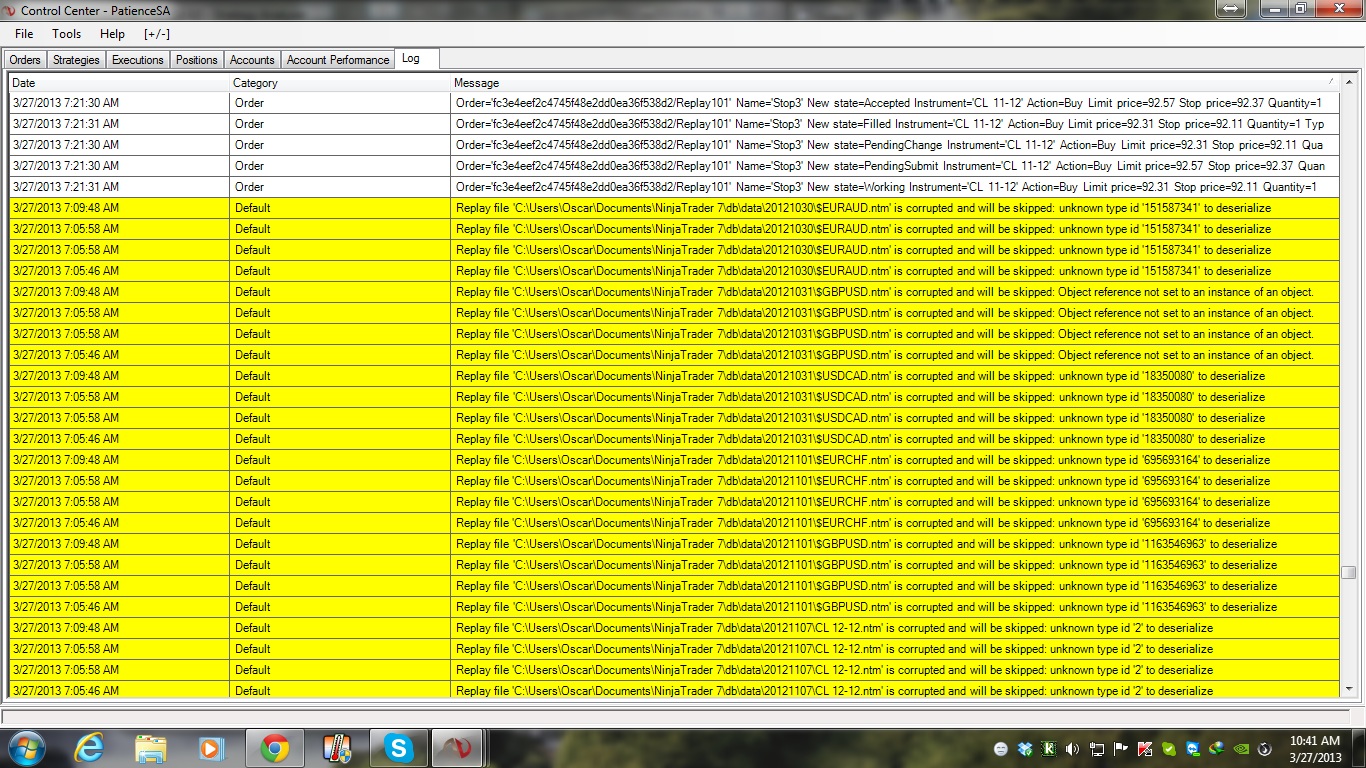Click the 7:21:30 AM date cell for state=Accepted

click(x=119, y=103)
